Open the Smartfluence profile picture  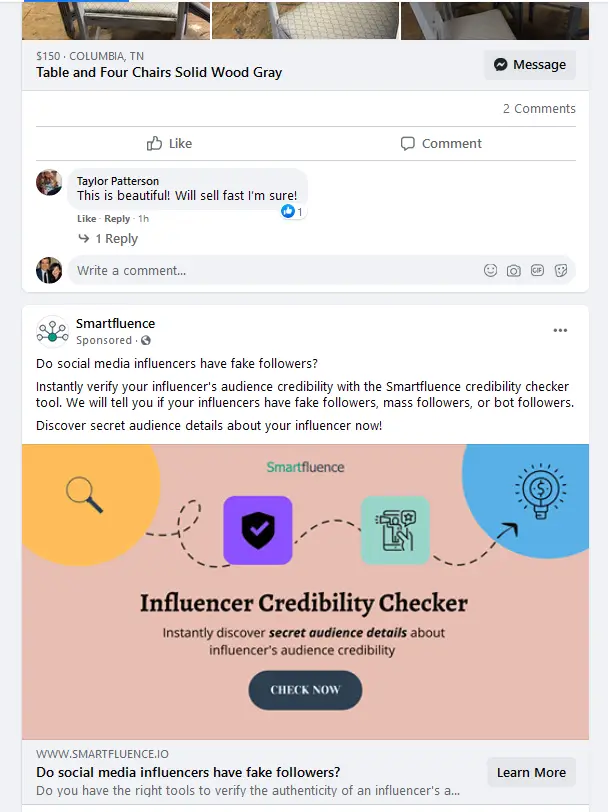tap(51, 329)
